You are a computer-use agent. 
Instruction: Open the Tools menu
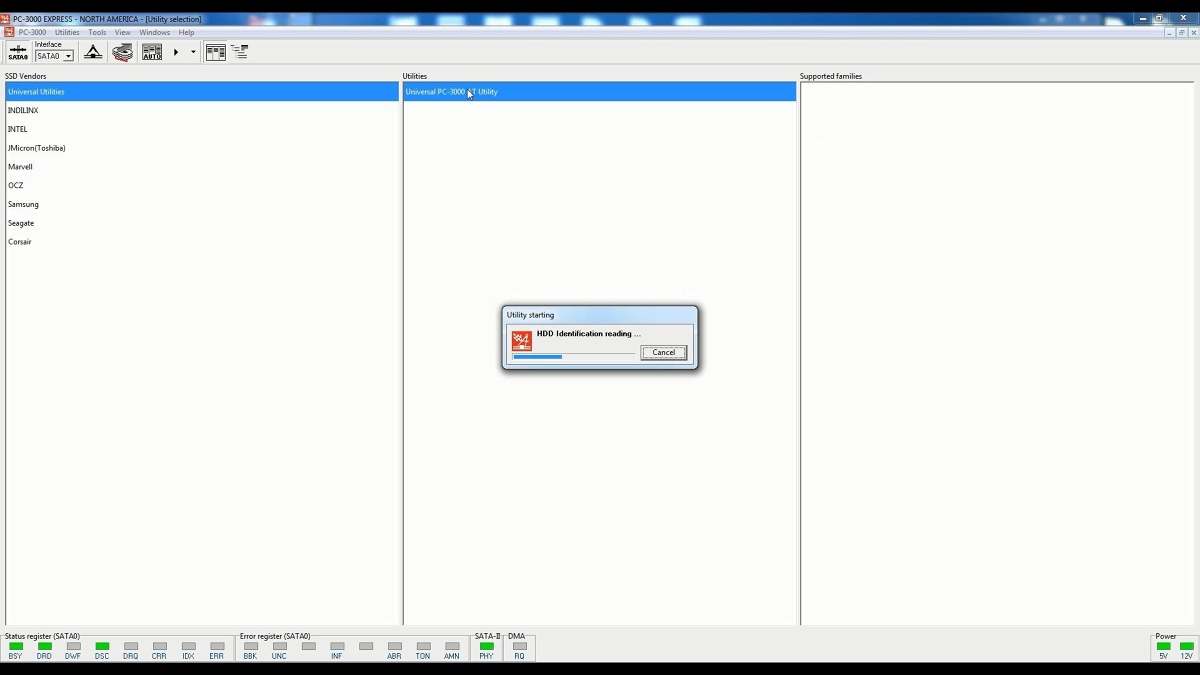[x=97, y=32]
